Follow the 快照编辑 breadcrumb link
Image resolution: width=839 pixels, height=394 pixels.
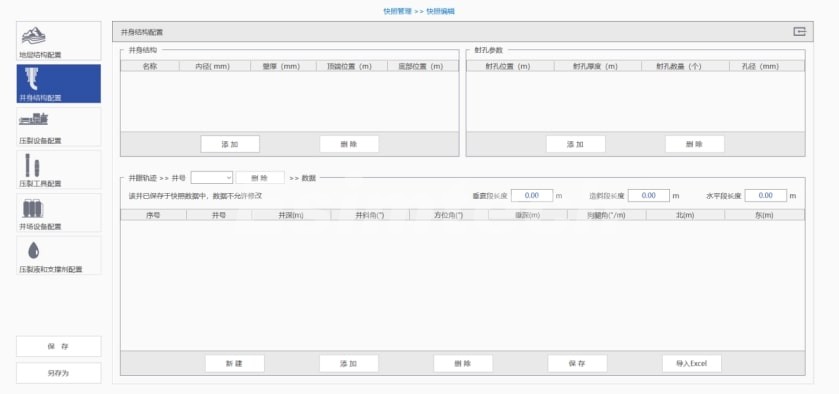[x=440, y=11]
